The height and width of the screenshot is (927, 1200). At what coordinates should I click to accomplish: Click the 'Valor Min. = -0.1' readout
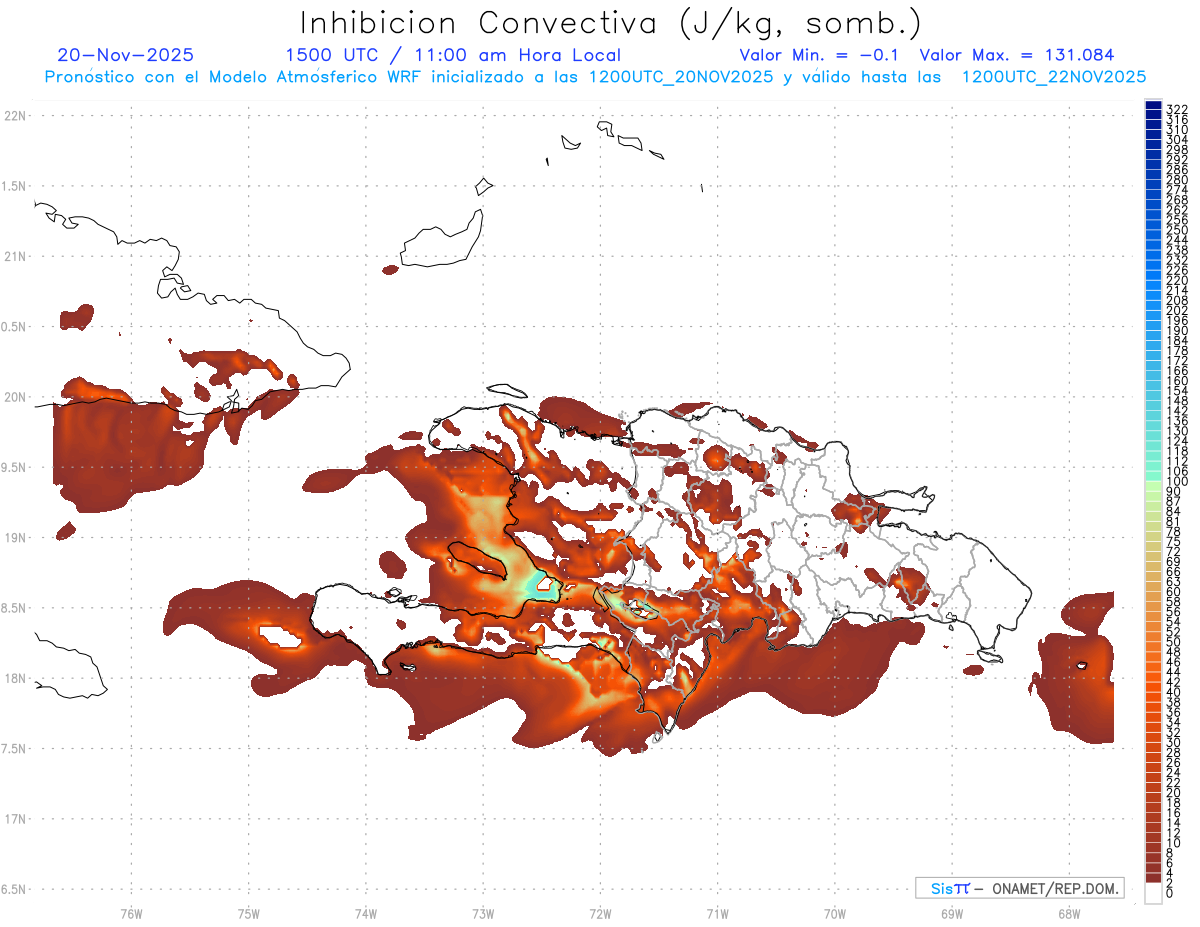(x=820, y=55)
